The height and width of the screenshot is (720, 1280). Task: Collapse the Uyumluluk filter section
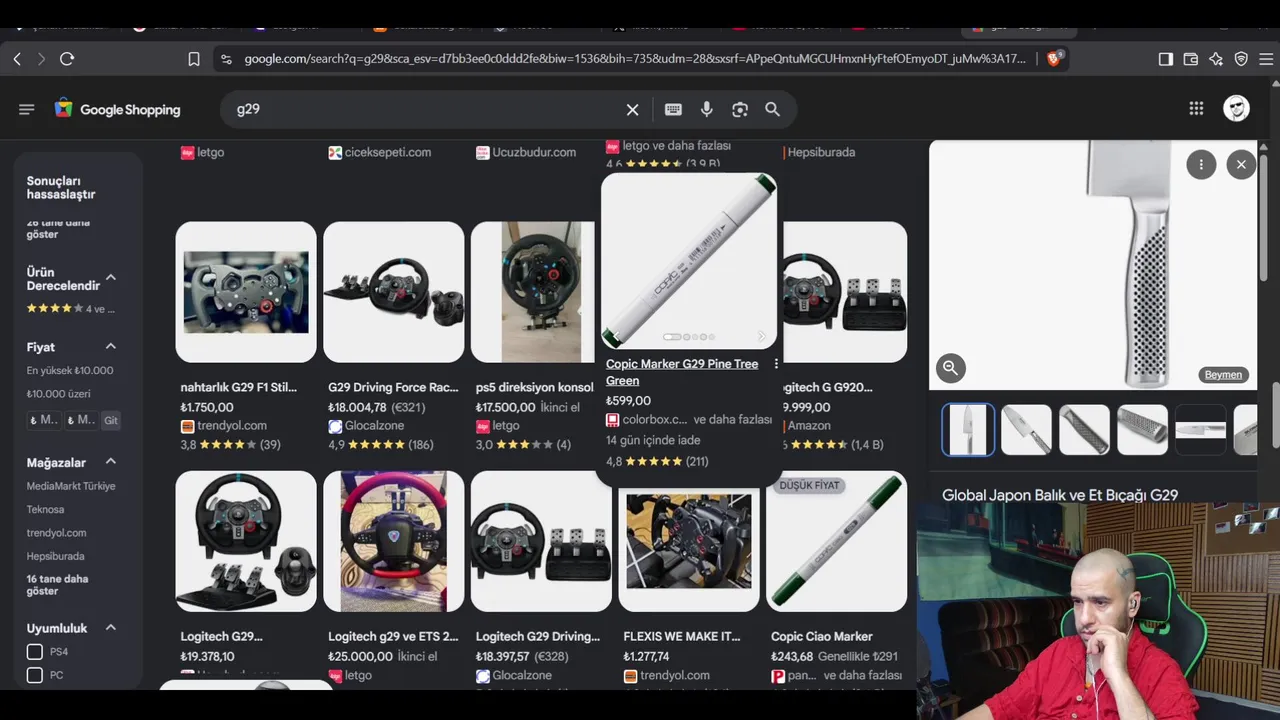coord(111,628)
